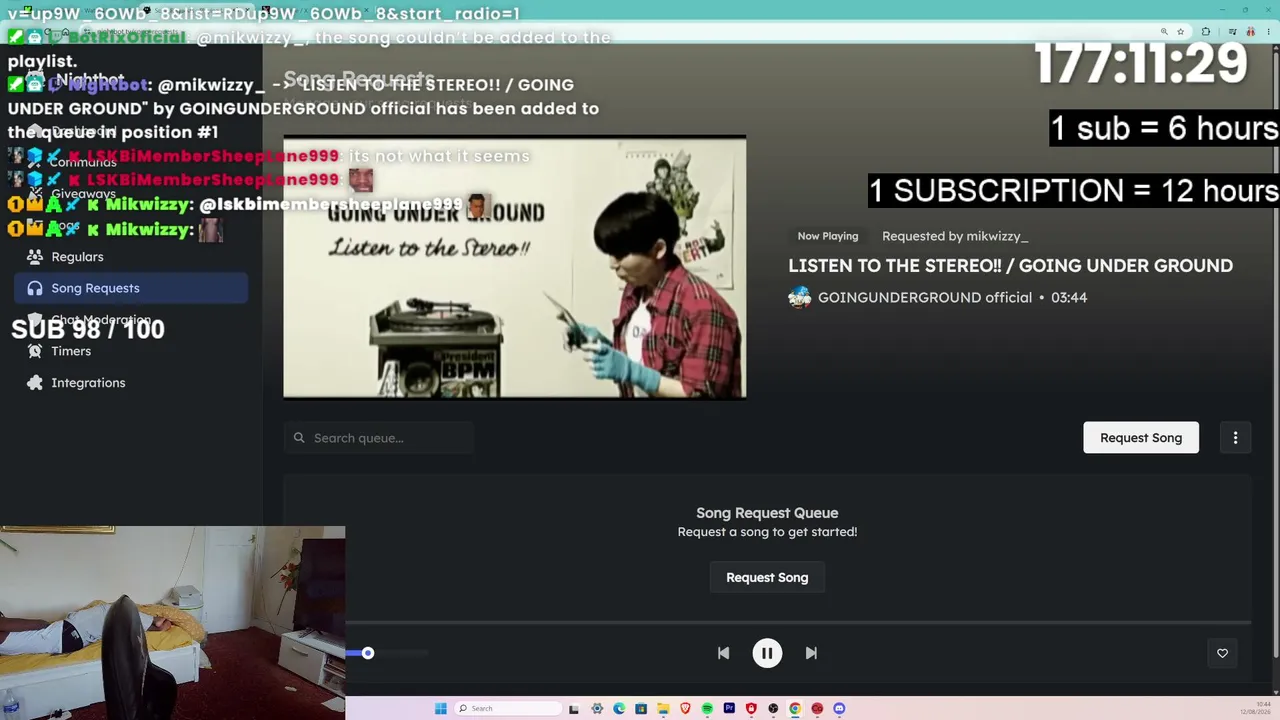Image resolution: width=1280 pixels, height=720 pixels.
Task: Open Settings gear from the taskbar
Action: 597,709
